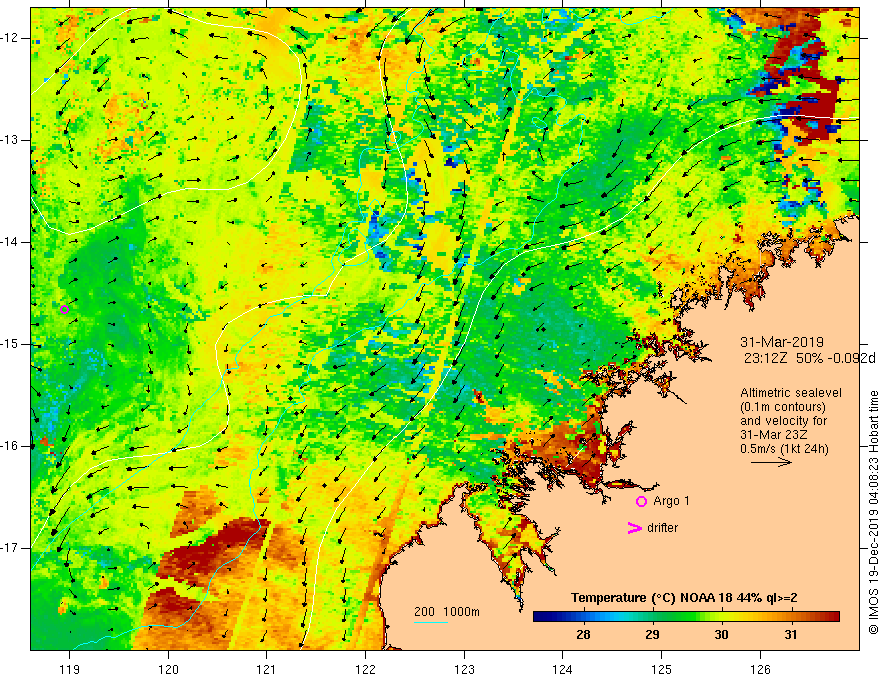
Task: Click the latitude label '-17'
Action: [x=11, y=548]
